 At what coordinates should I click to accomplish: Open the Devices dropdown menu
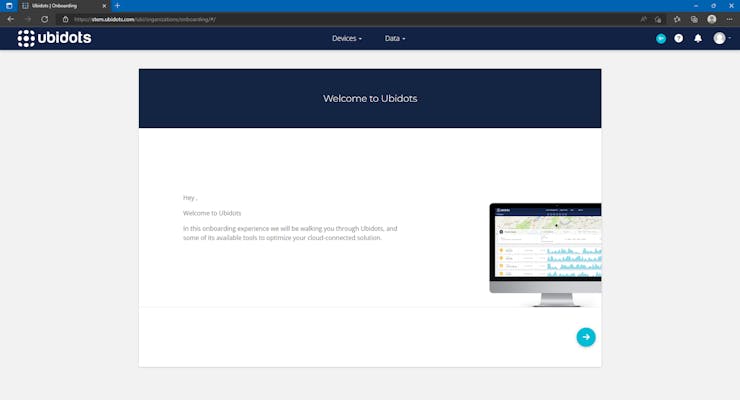(x=347, y=39)
